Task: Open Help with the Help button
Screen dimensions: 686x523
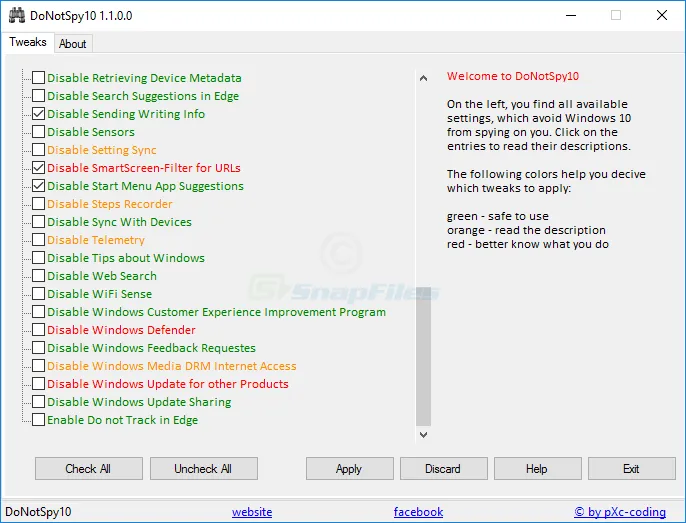Action: 538,469
